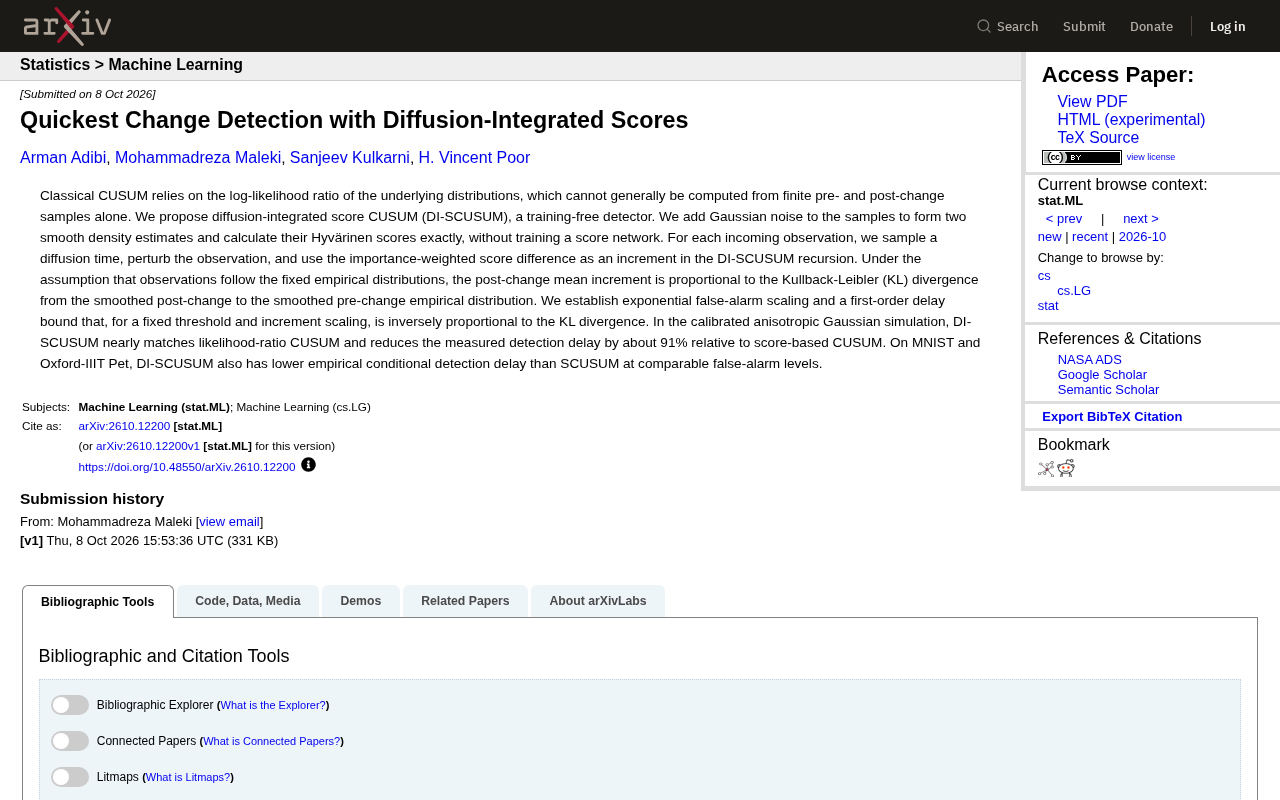The width and height of the screenshot is (1280, 800).
Task: Turn on the Litmaps toggle
Action: [x=70, y=777]
